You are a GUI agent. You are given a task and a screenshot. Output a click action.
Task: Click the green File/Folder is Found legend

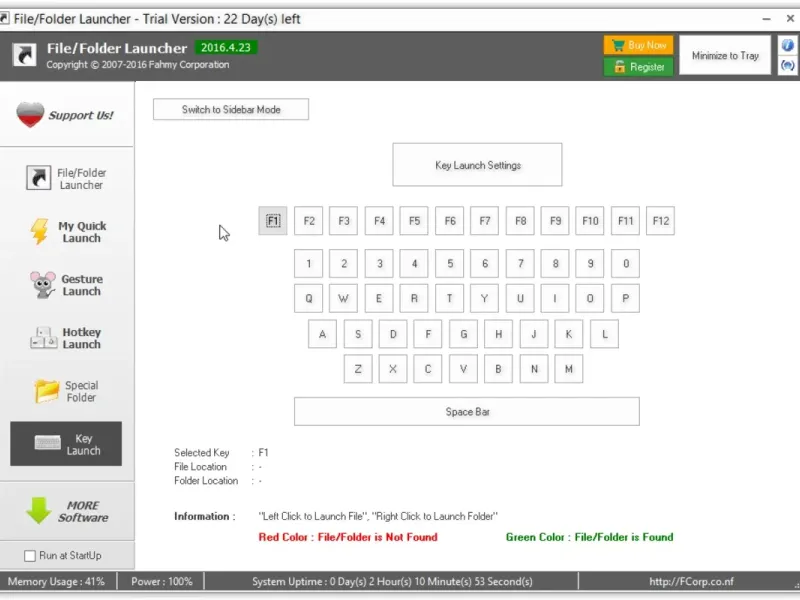coord(589,537)
